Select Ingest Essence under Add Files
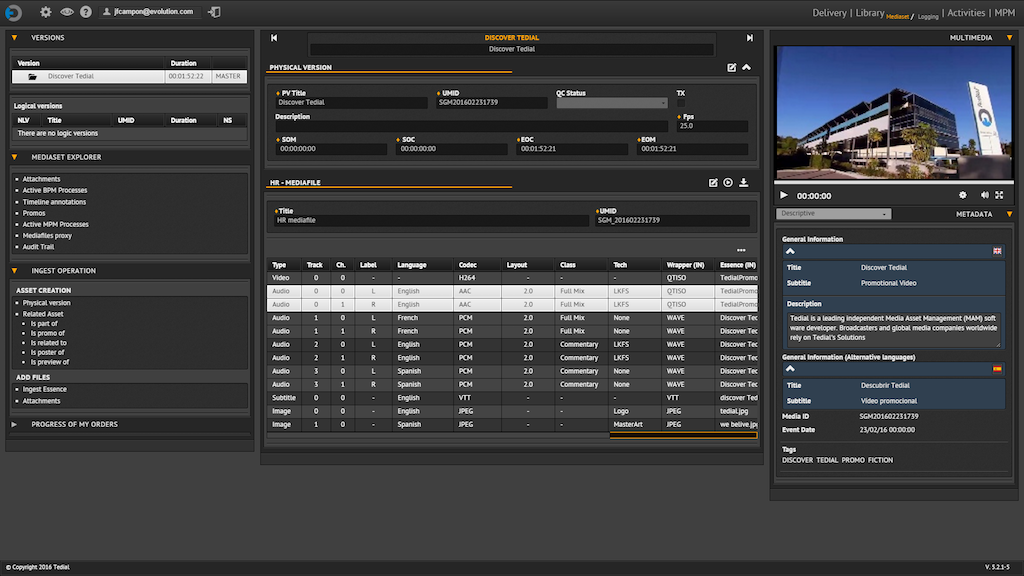1024x576 pixels. (44, 389)
